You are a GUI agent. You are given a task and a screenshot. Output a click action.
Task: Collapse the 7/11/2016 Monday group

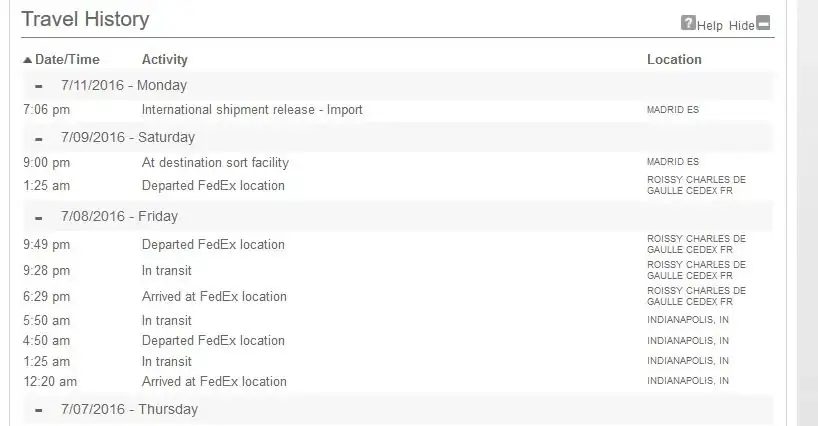click(39, 87)
